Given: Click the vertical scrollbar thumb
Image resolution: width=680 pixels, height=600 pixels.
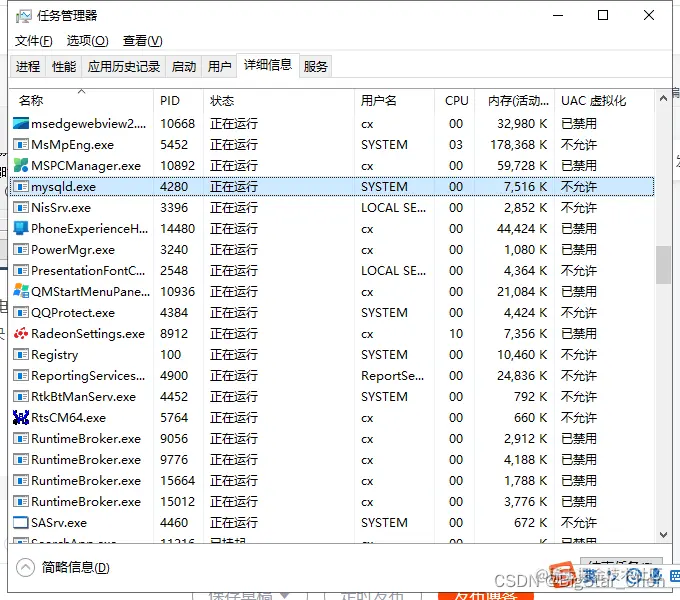Looking at the screenshot, I should click(663, 265).
